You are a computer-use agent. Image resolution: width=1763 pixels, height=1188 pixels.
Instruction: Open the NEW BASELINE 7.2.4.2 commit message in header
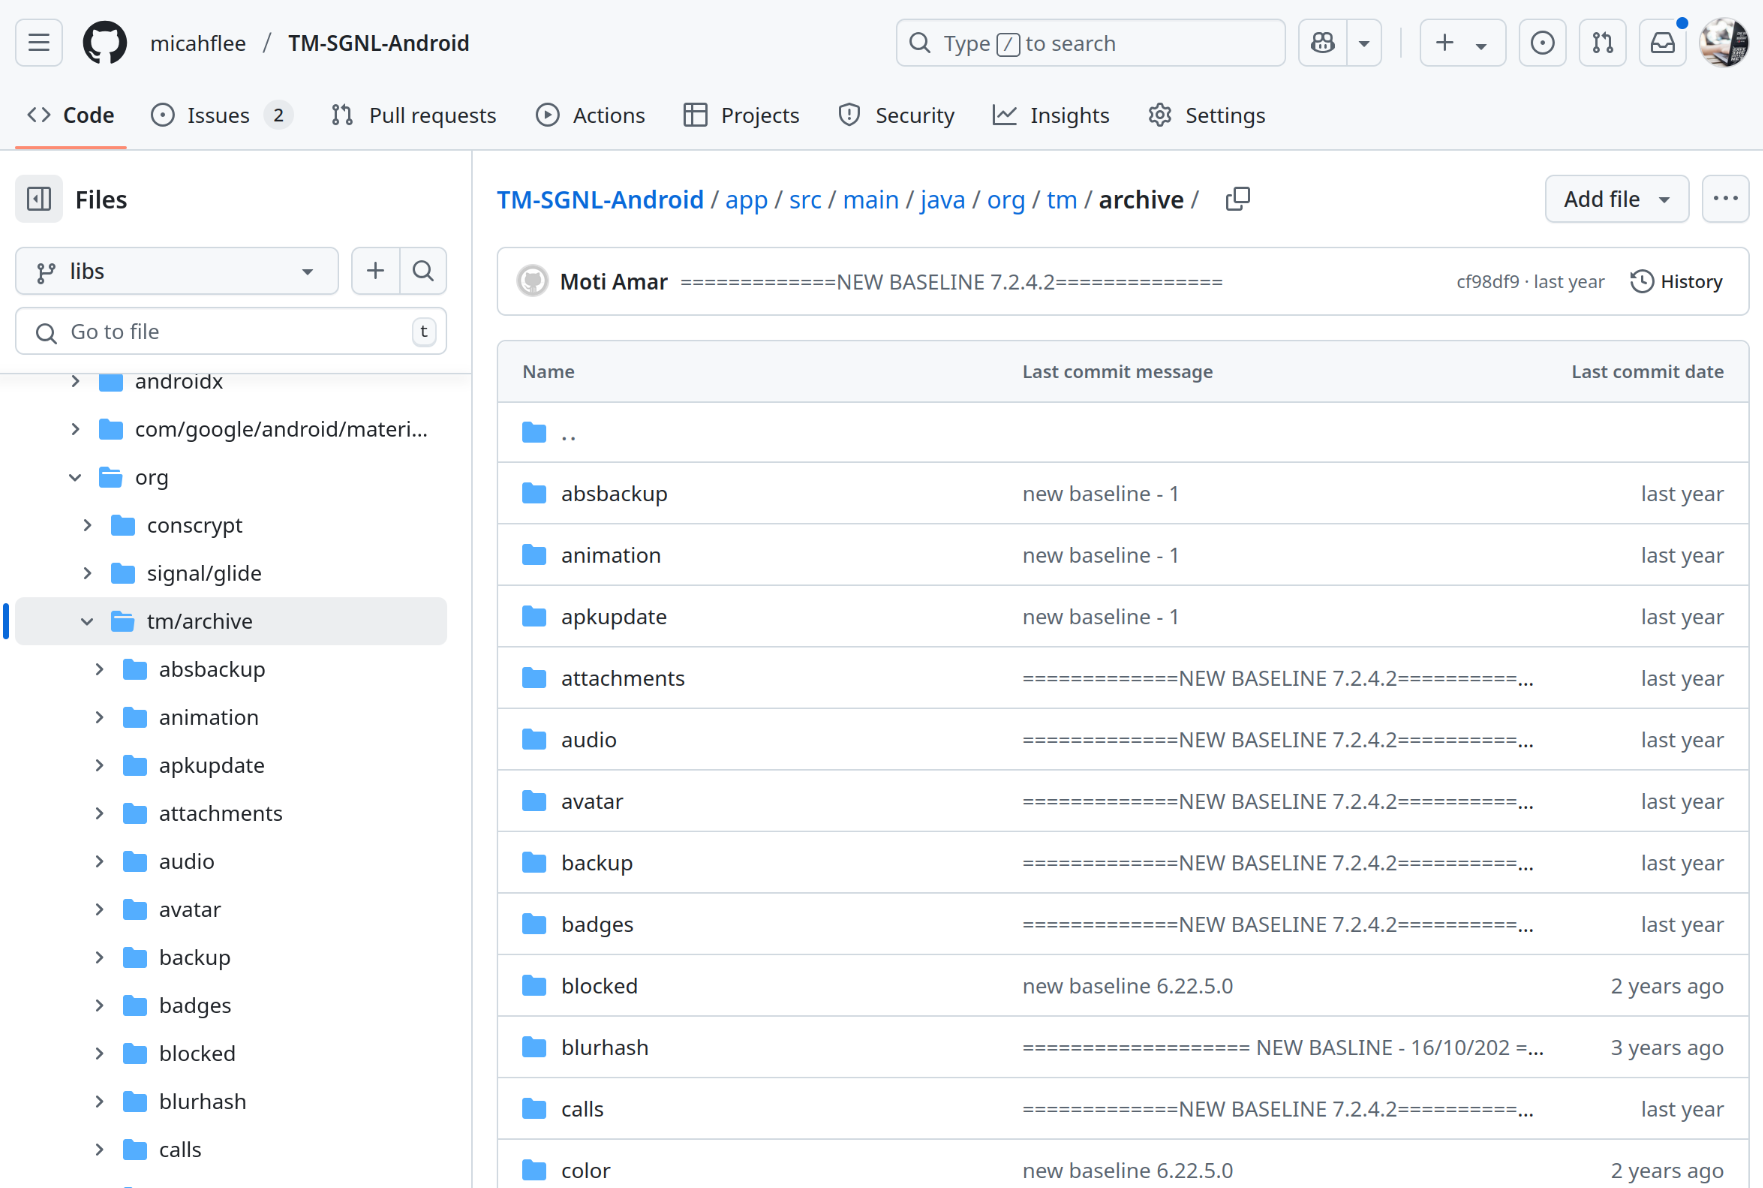(x=951, y=282)
